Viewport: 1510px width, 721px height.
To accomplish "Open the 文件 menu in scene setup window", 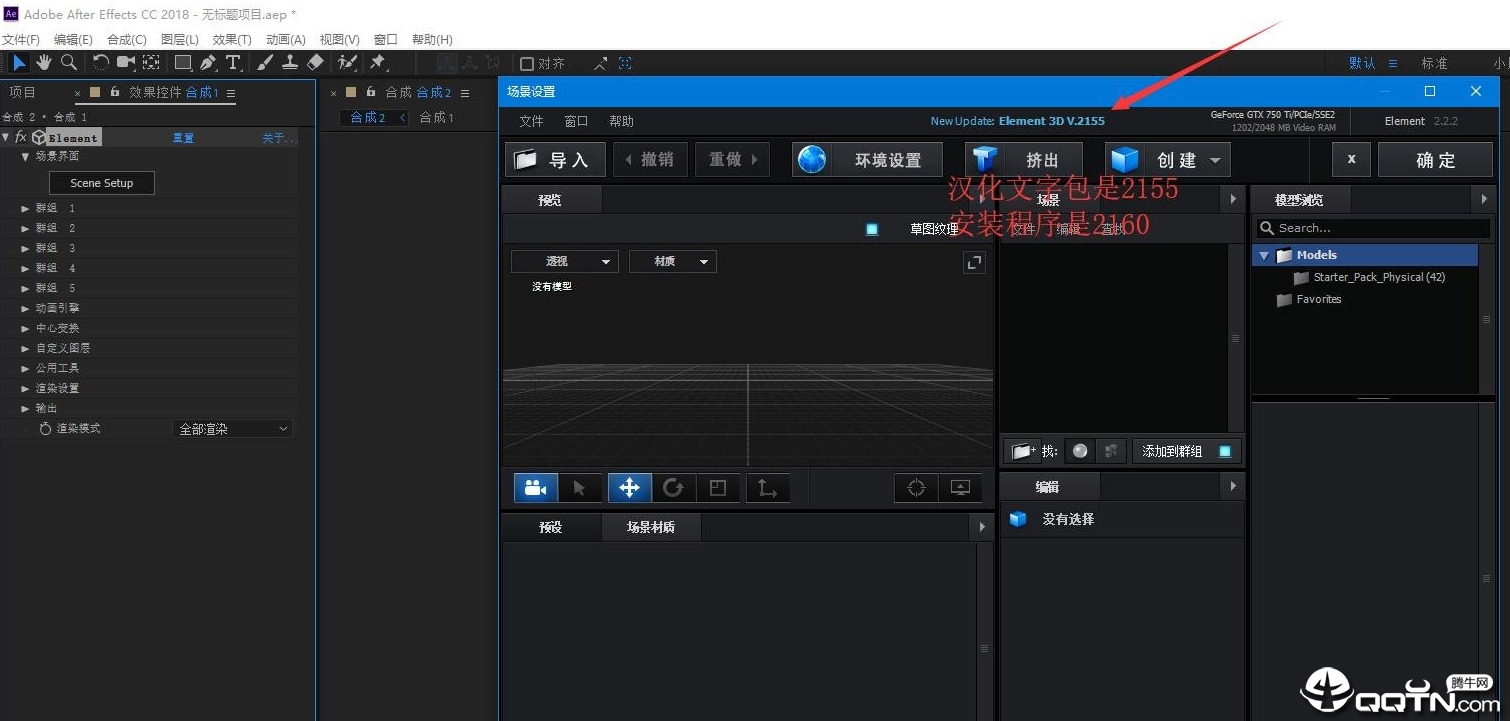I will tap(530, 121).
